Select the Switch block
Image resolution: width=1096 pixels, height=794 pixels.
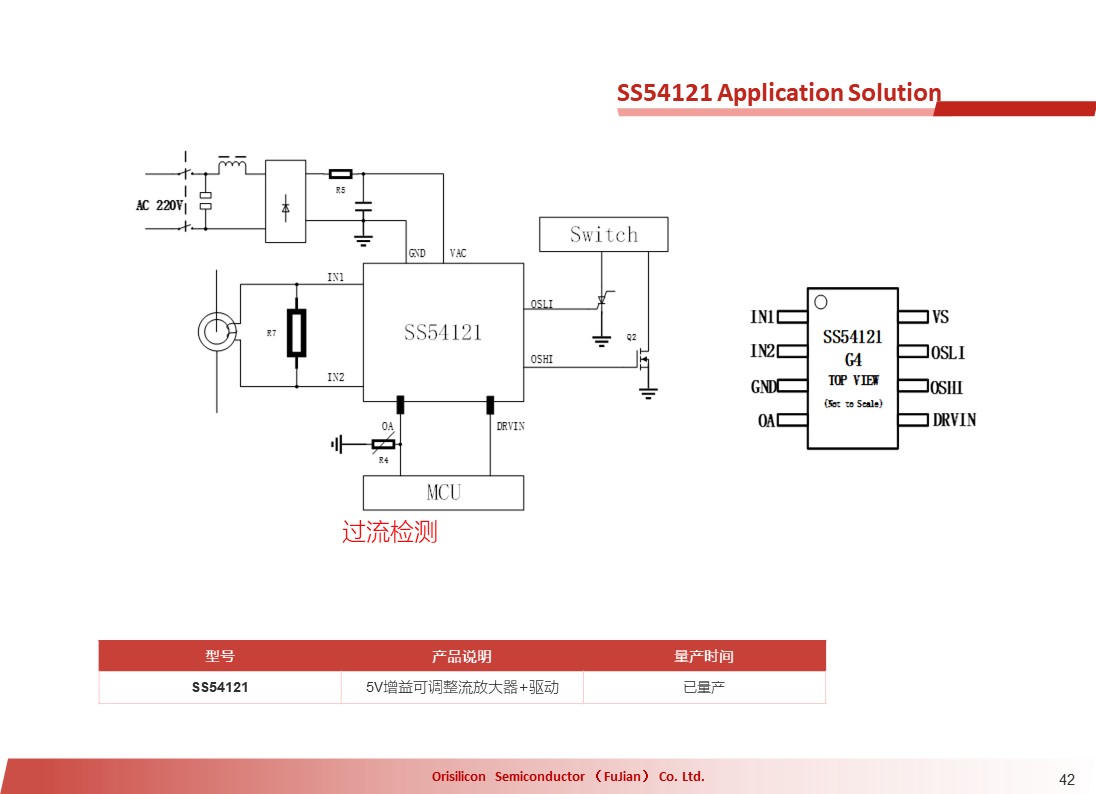pos(603,234)
